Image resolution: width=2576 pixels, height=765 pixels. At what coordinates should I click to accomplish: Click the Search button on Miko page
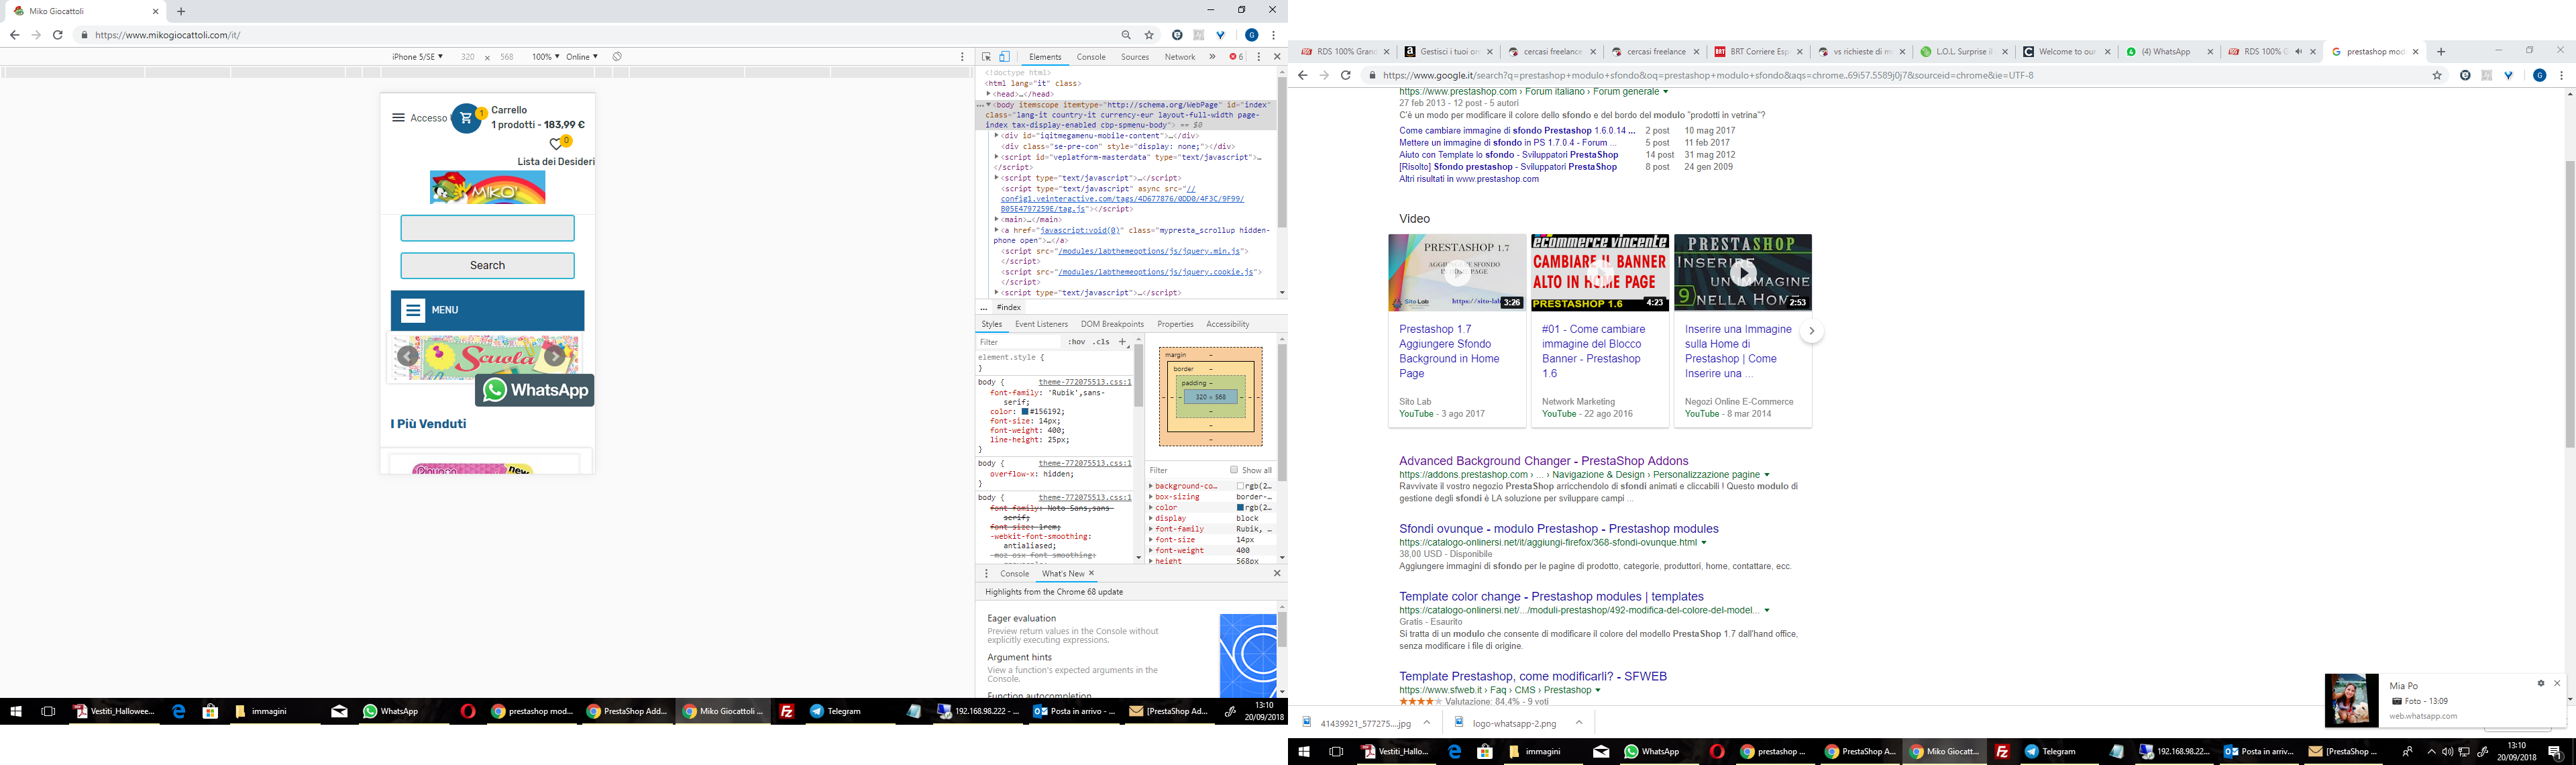[488, 265]
